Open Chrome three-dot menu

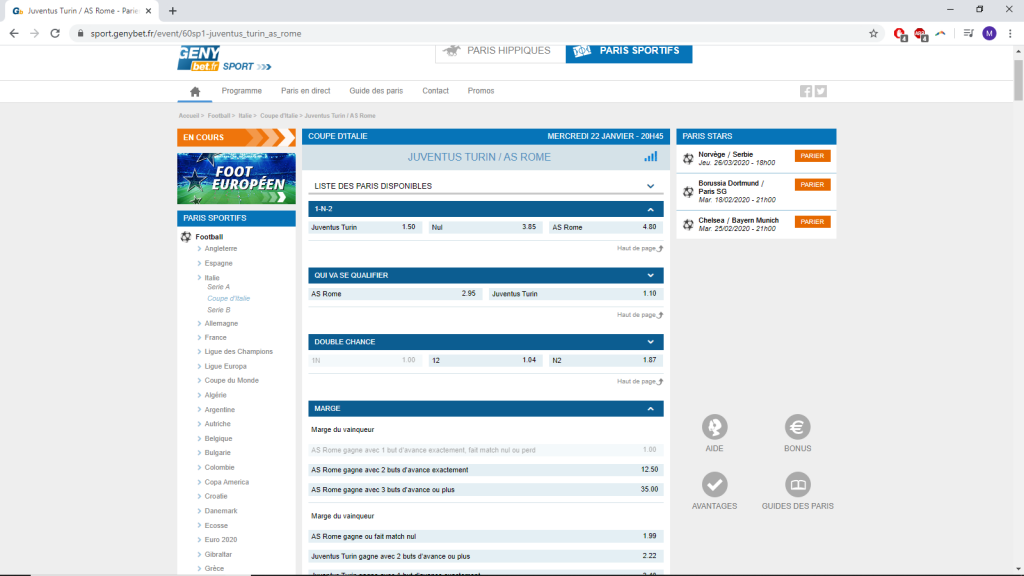click(1010, 33)
